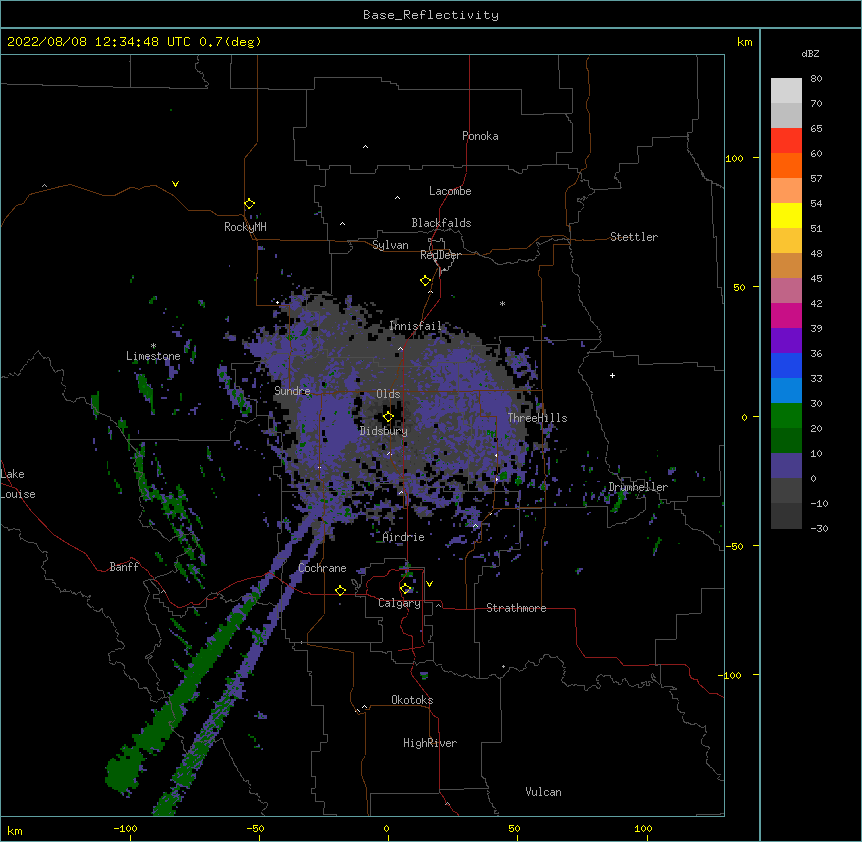862x842 pixels.
Task: Click the Calgary label
Action: tap(400, 603)
